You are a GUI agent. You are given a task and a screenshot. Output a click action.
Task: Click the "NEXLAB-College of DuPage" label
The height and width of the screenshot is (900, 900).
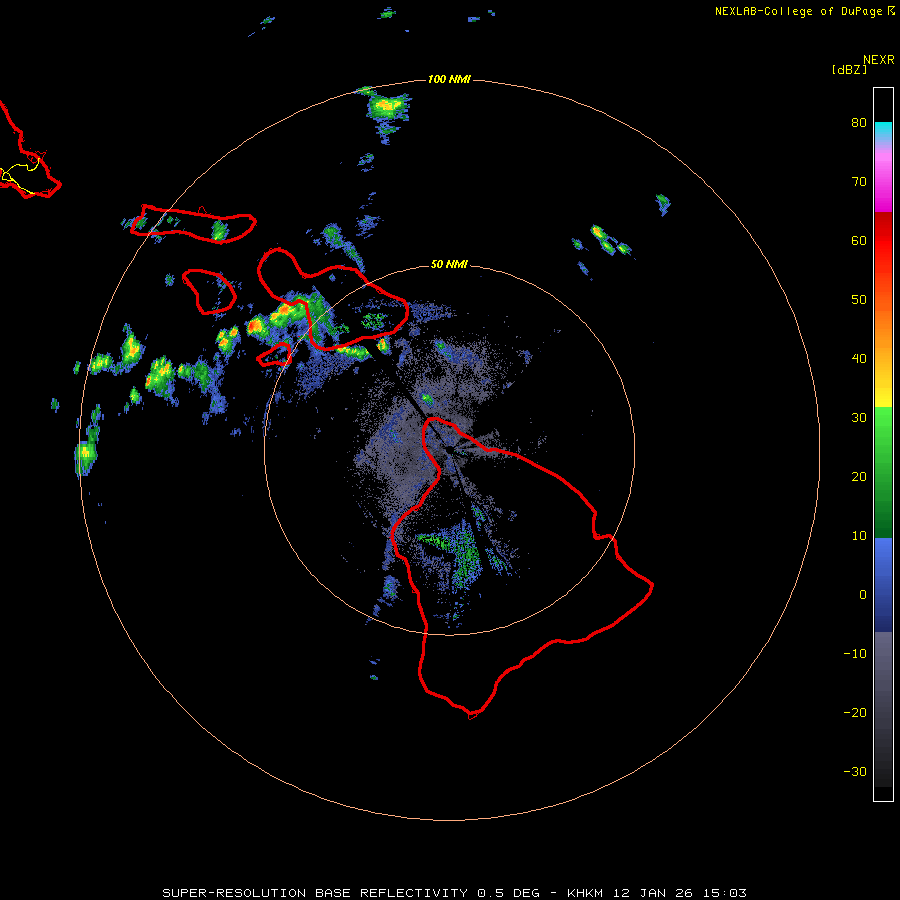tap(798, 11)
